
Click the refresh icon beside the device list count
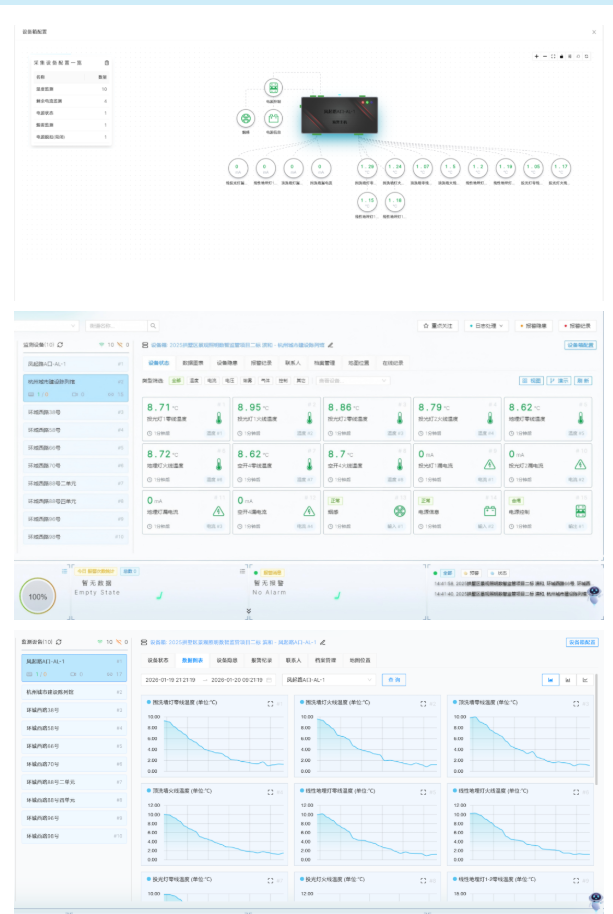60,345
